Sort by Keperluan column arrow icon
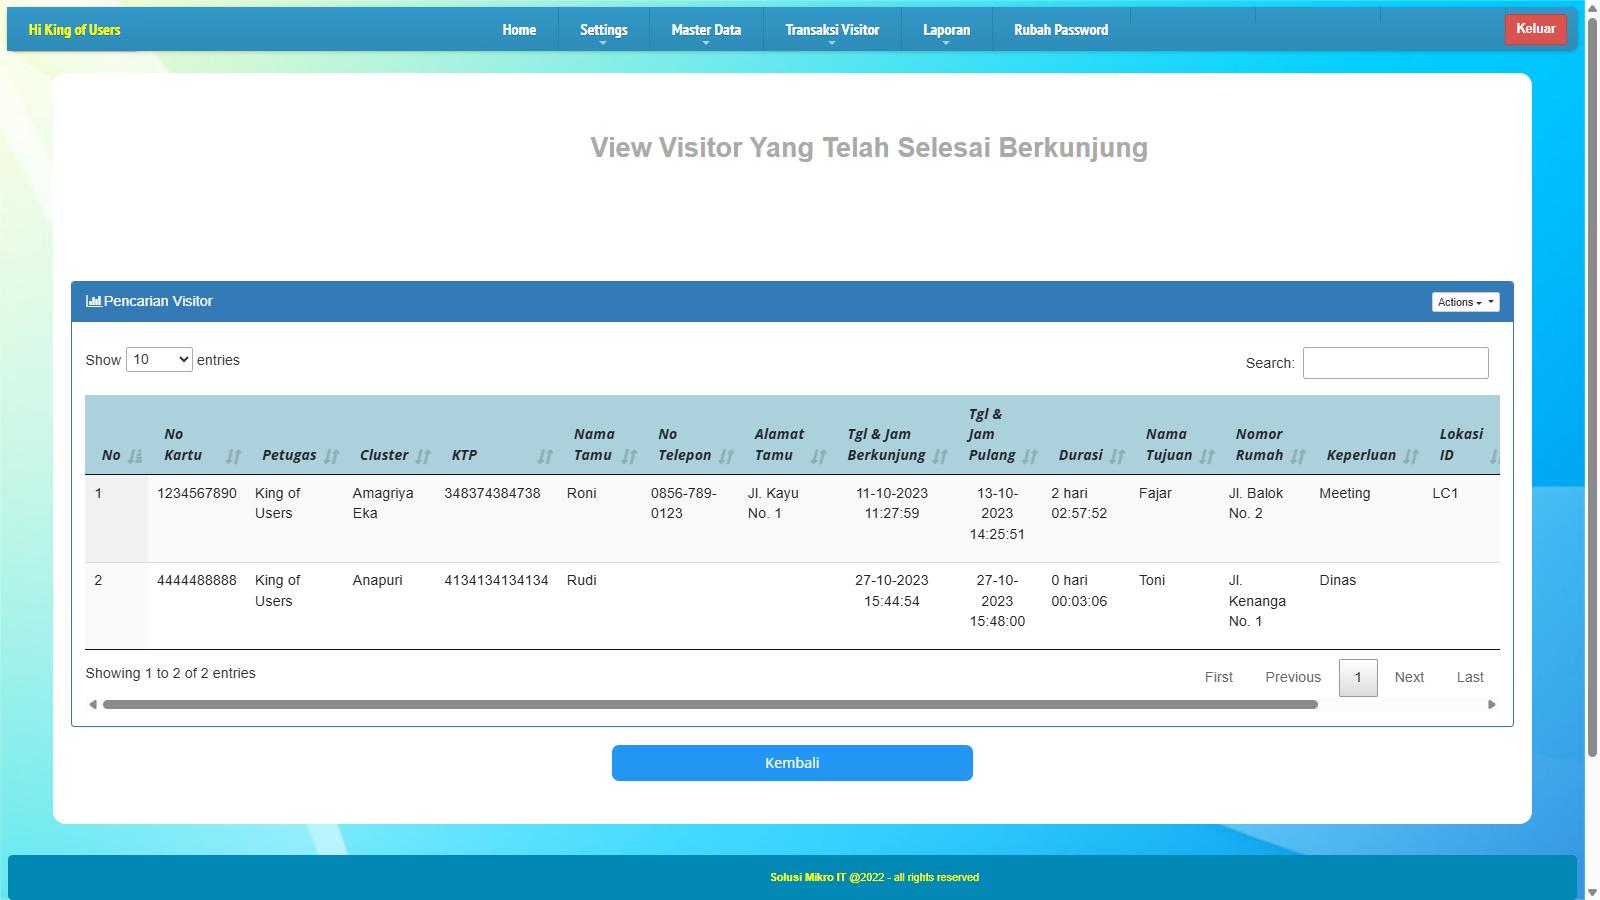 [x=1411, y=456]
